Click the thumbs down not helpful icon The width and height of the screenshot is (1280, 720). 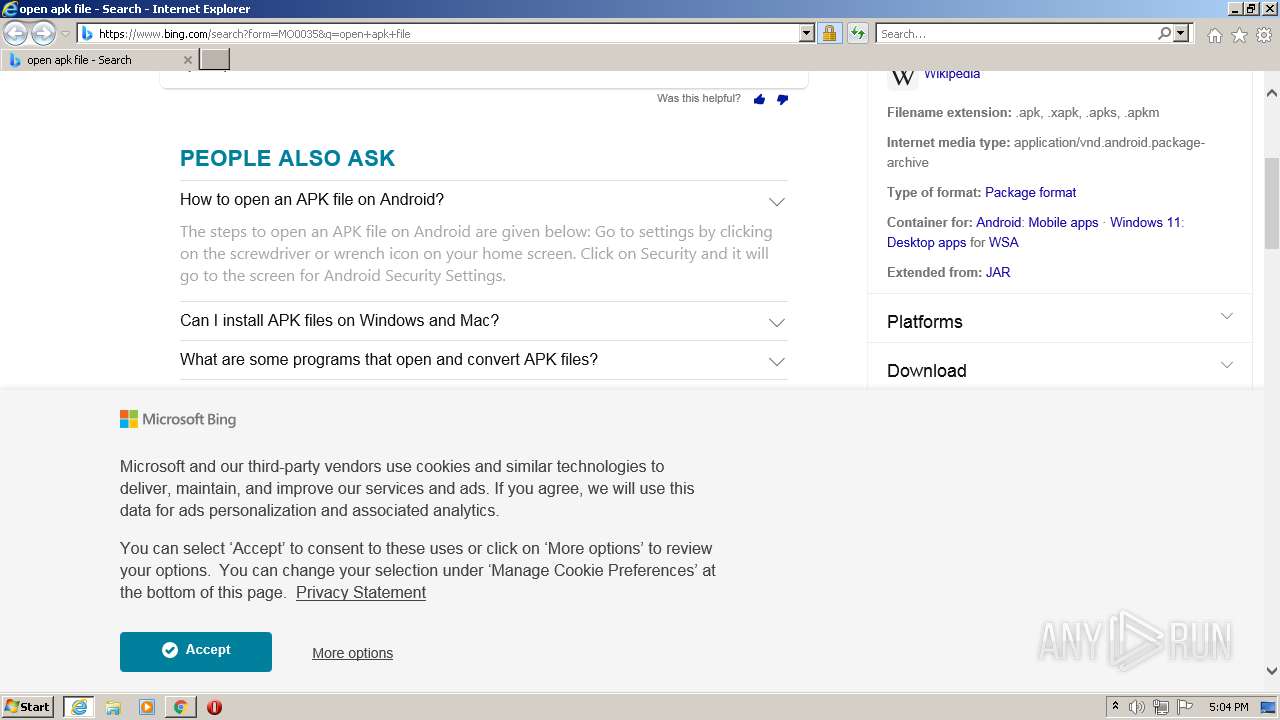(782, 99)
